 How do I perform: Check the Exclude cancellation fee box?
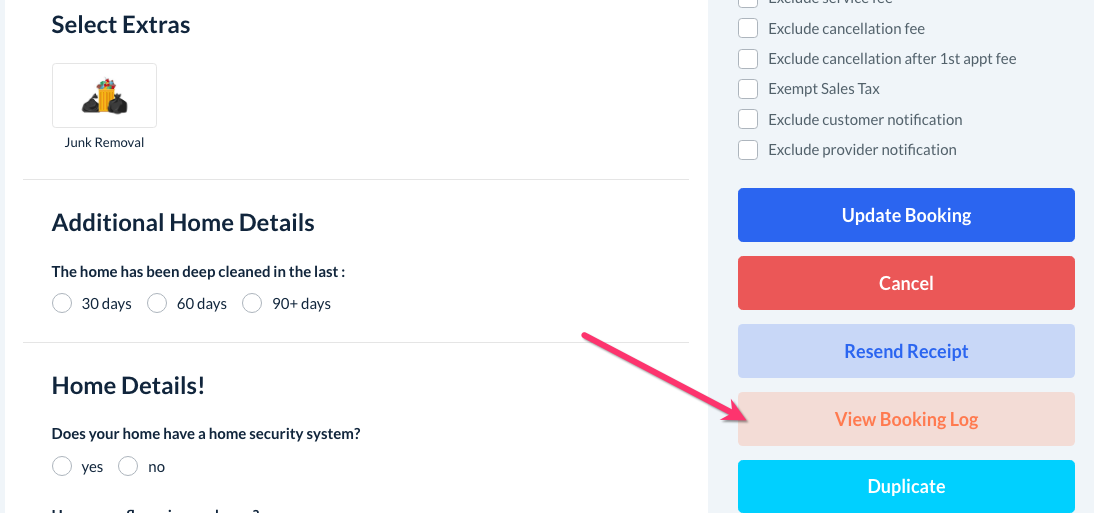point(748,29)
